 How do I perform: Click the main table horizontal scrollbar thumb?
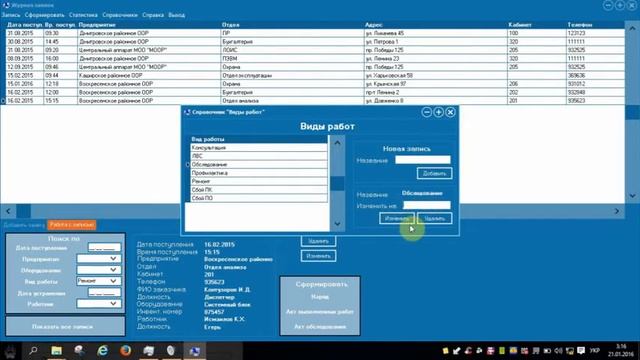[x=23, y=211]
